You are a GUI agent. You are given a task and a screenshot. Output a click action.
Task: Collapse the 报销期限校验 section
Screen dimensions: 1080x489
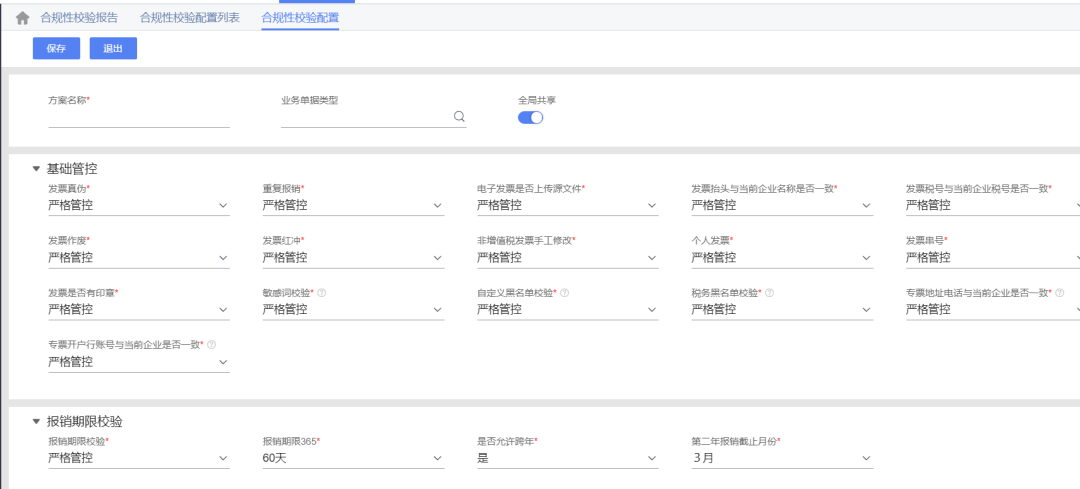tap(37, 422)
